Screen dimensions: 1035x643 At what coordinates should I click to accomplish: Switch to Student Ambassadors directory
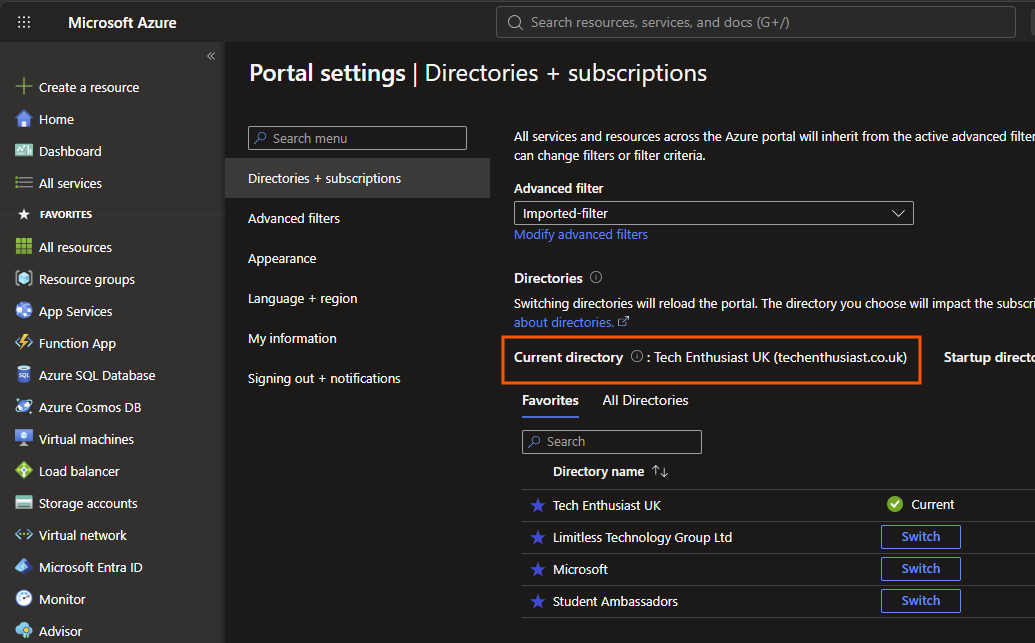(920, 601)
